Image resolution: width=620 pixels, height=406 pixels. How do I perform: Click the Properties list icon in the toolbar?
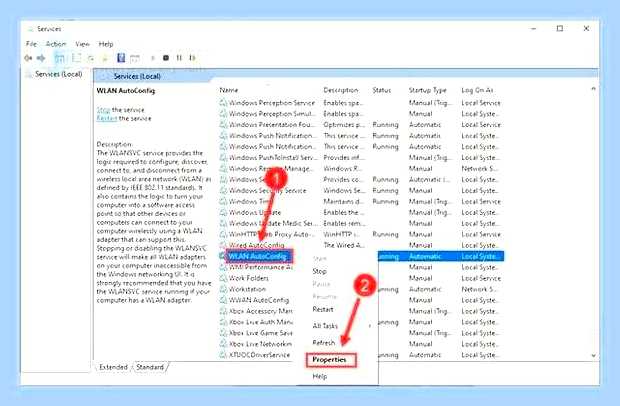(x=76, y=58)
